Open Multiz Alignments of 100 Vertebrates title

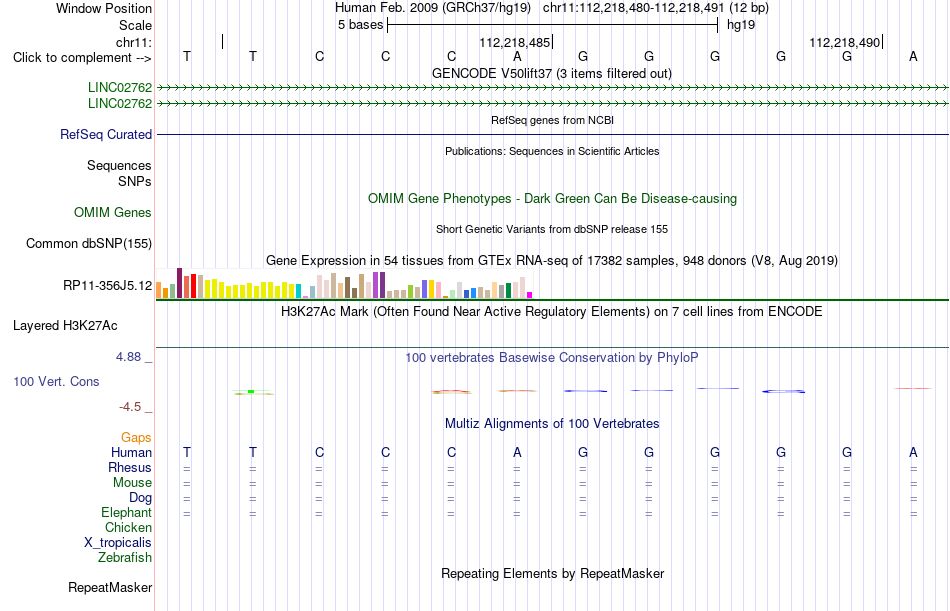tap(552, 424)
